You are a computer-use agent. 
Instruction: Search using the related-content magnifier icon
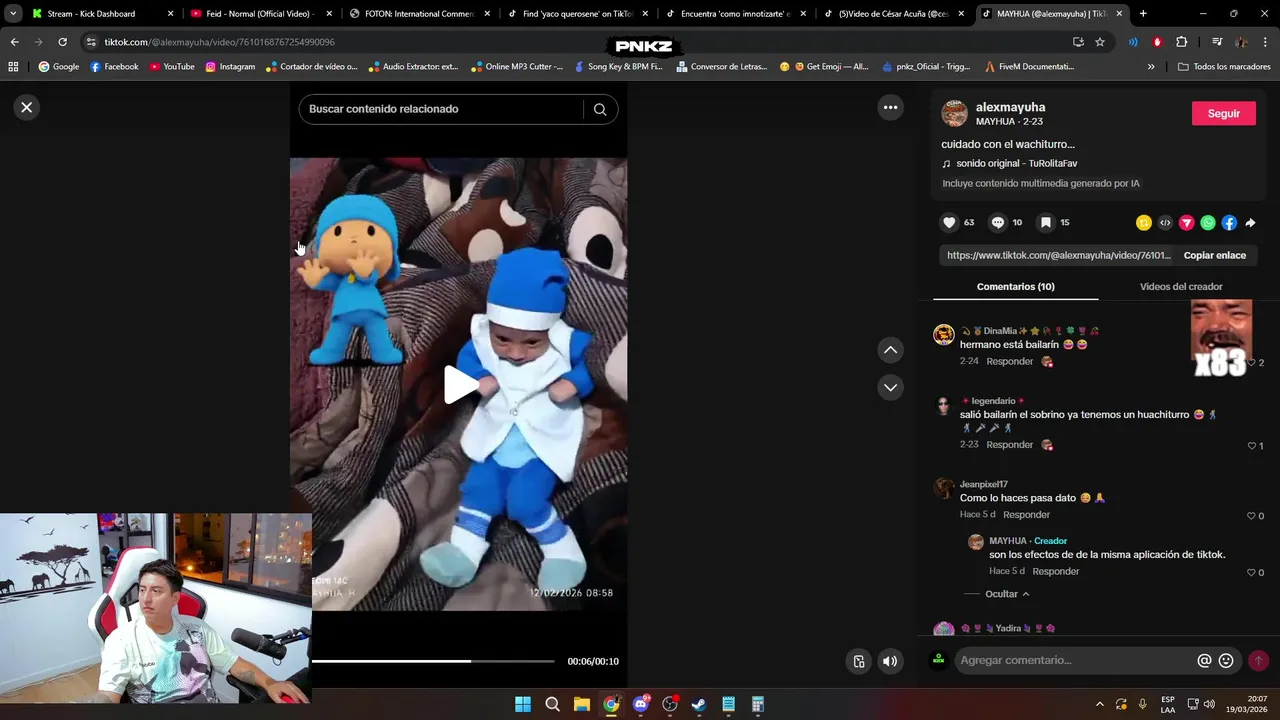[600, 109]
